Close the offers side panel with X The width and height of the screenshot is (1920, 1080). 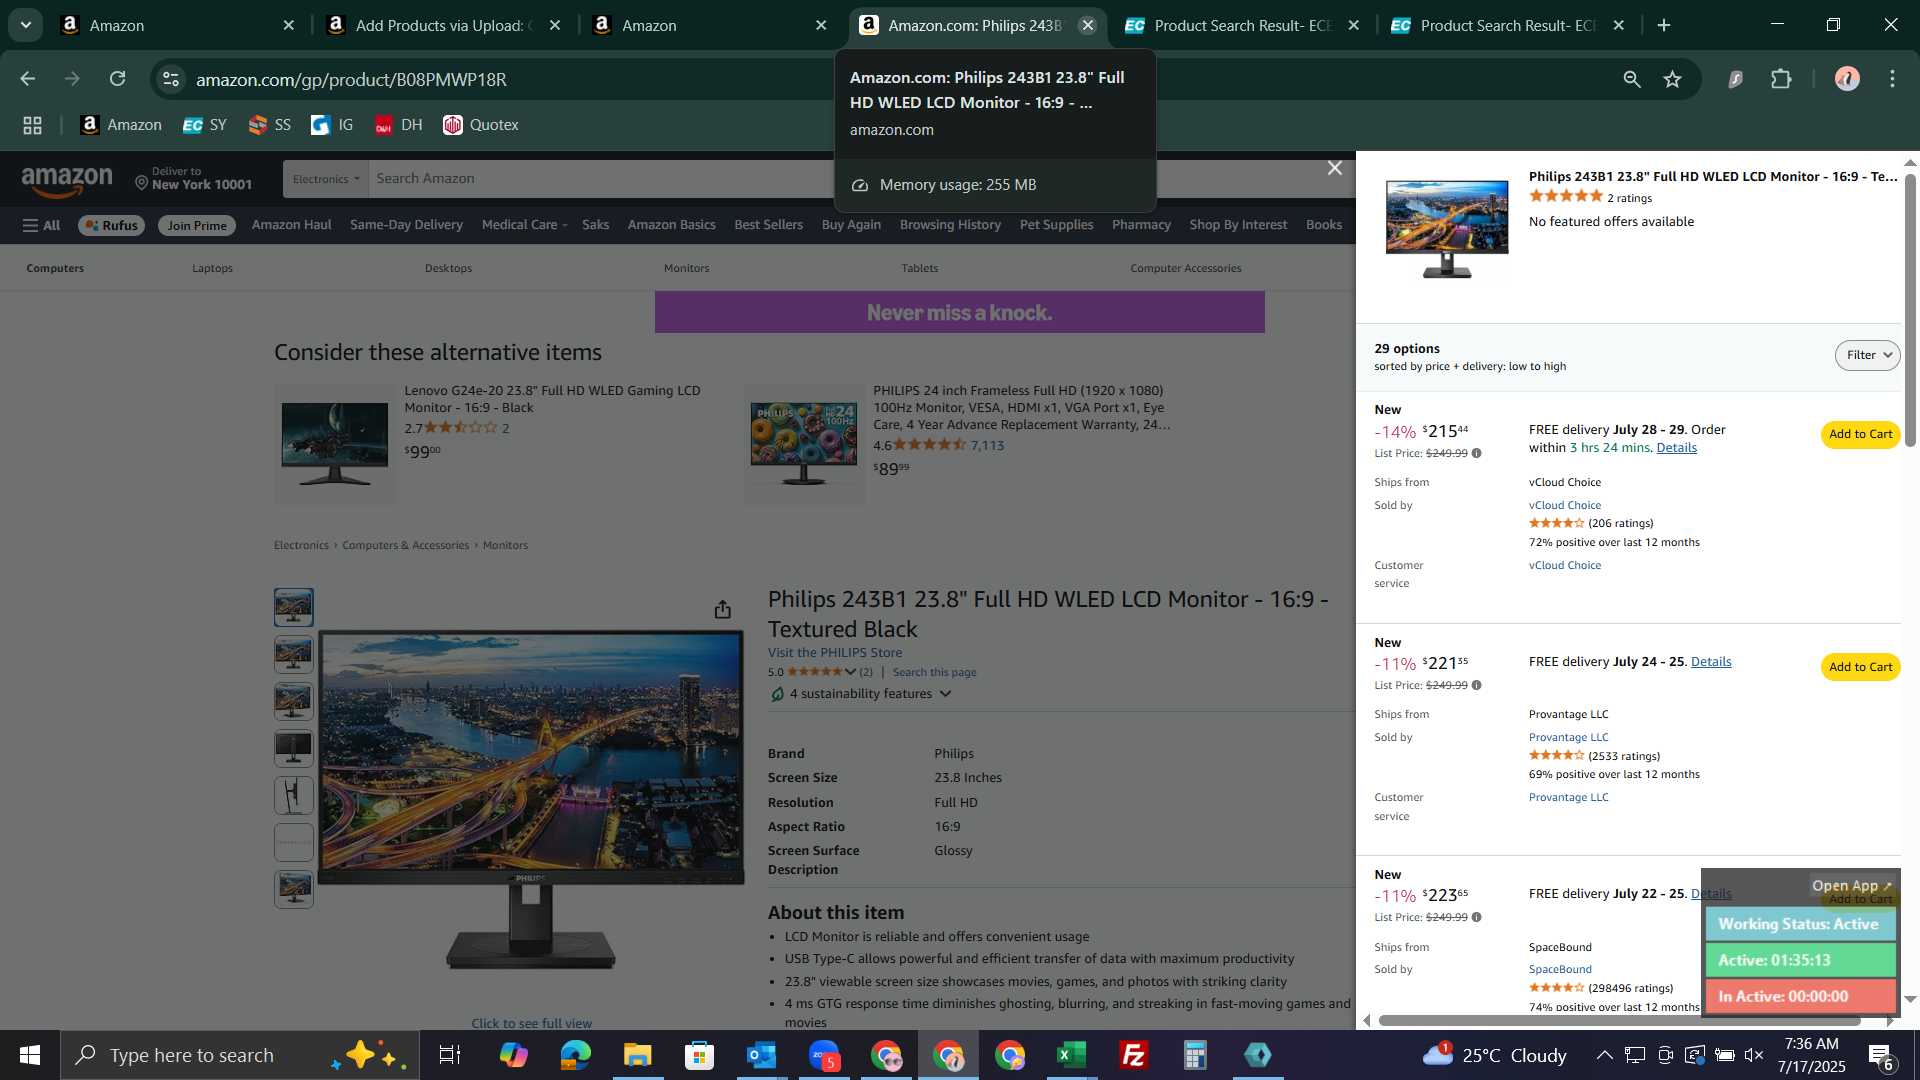click(1335, 168)
